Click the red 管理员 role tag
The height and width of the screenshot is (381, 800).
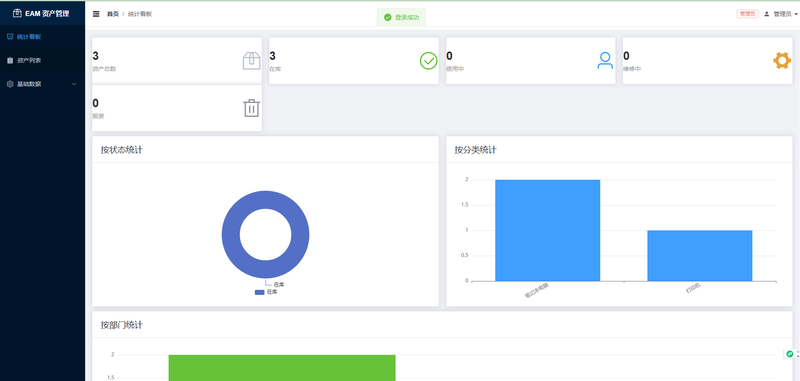[747, 14]
